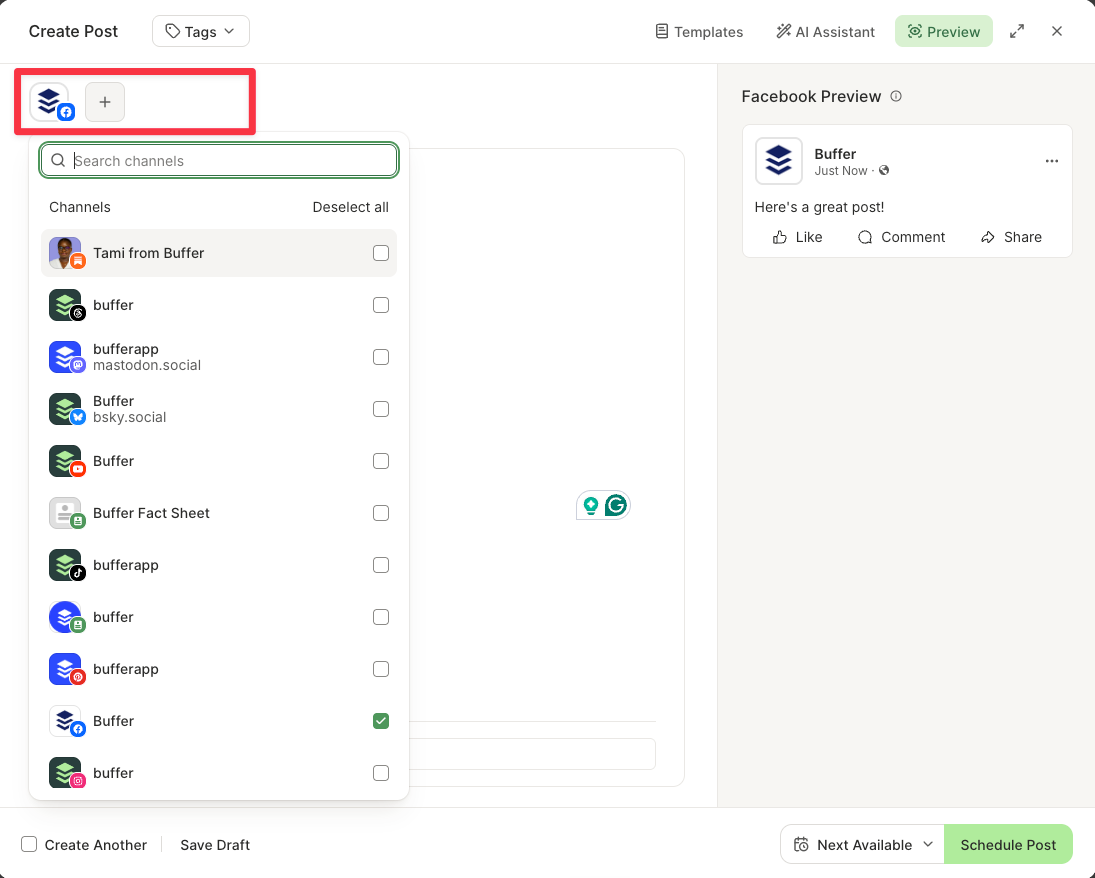Click the bufferapp Mastodon channel icon
This screenshot has width=1095, height=878.
(x=66, y=357)
